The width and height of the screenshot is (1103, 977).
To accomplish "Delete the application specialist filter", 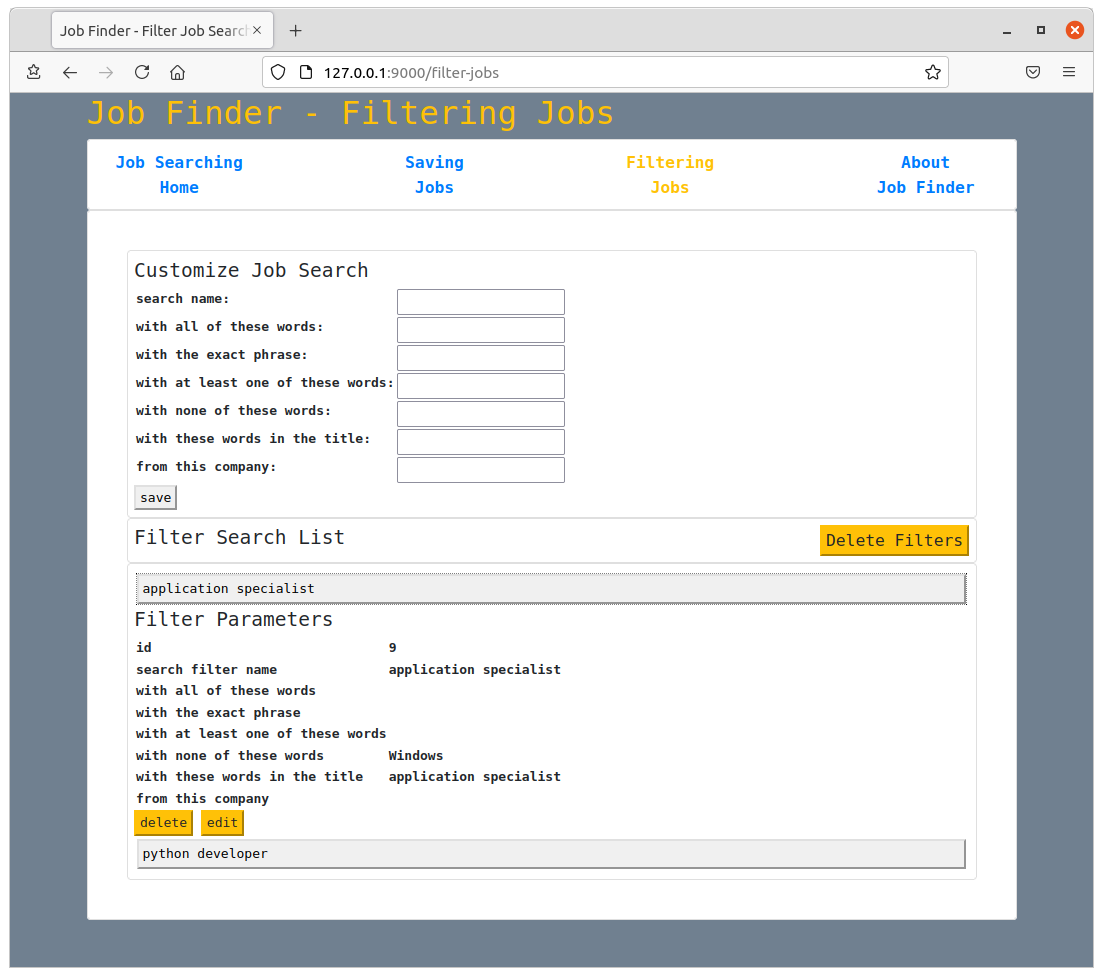I will (163, 823).
